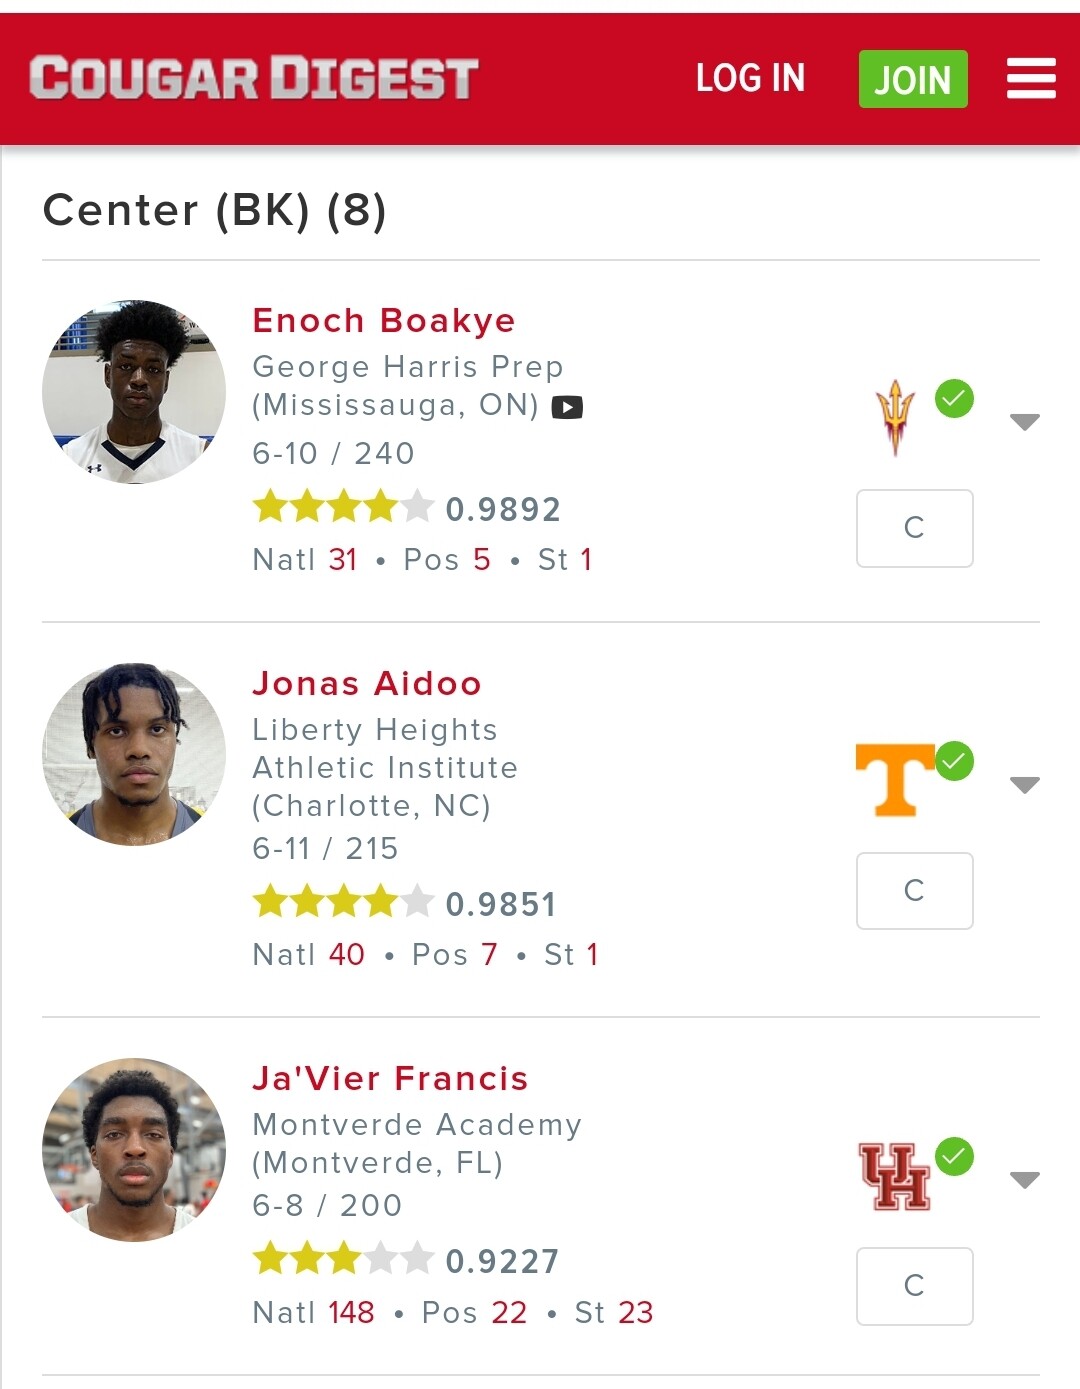Screen dimensions: 1080x1389
Task: Click LOG IN in the header
Action: [x=751, y=78]
